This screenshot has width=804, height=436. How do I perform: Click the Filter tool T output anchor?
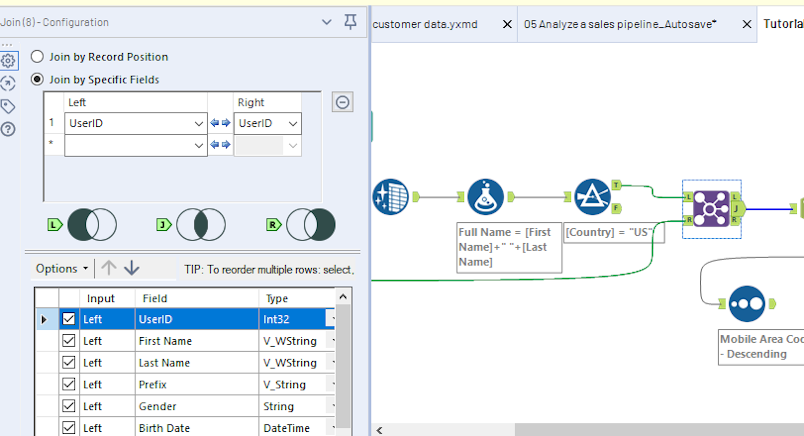(616, 185)
